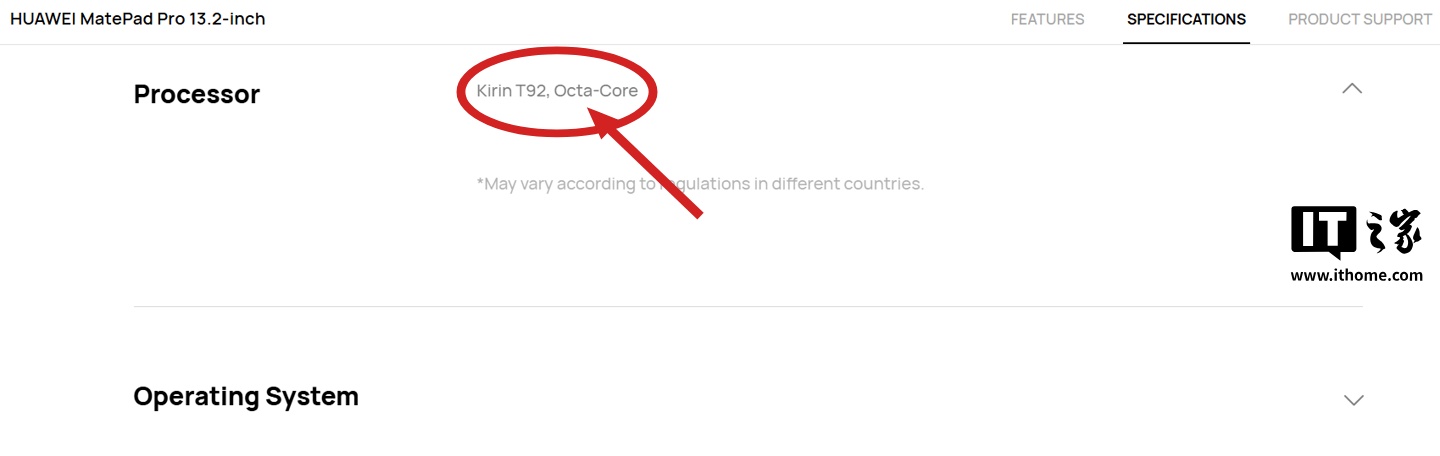Click the Operating System section heading

coord(246,396)
